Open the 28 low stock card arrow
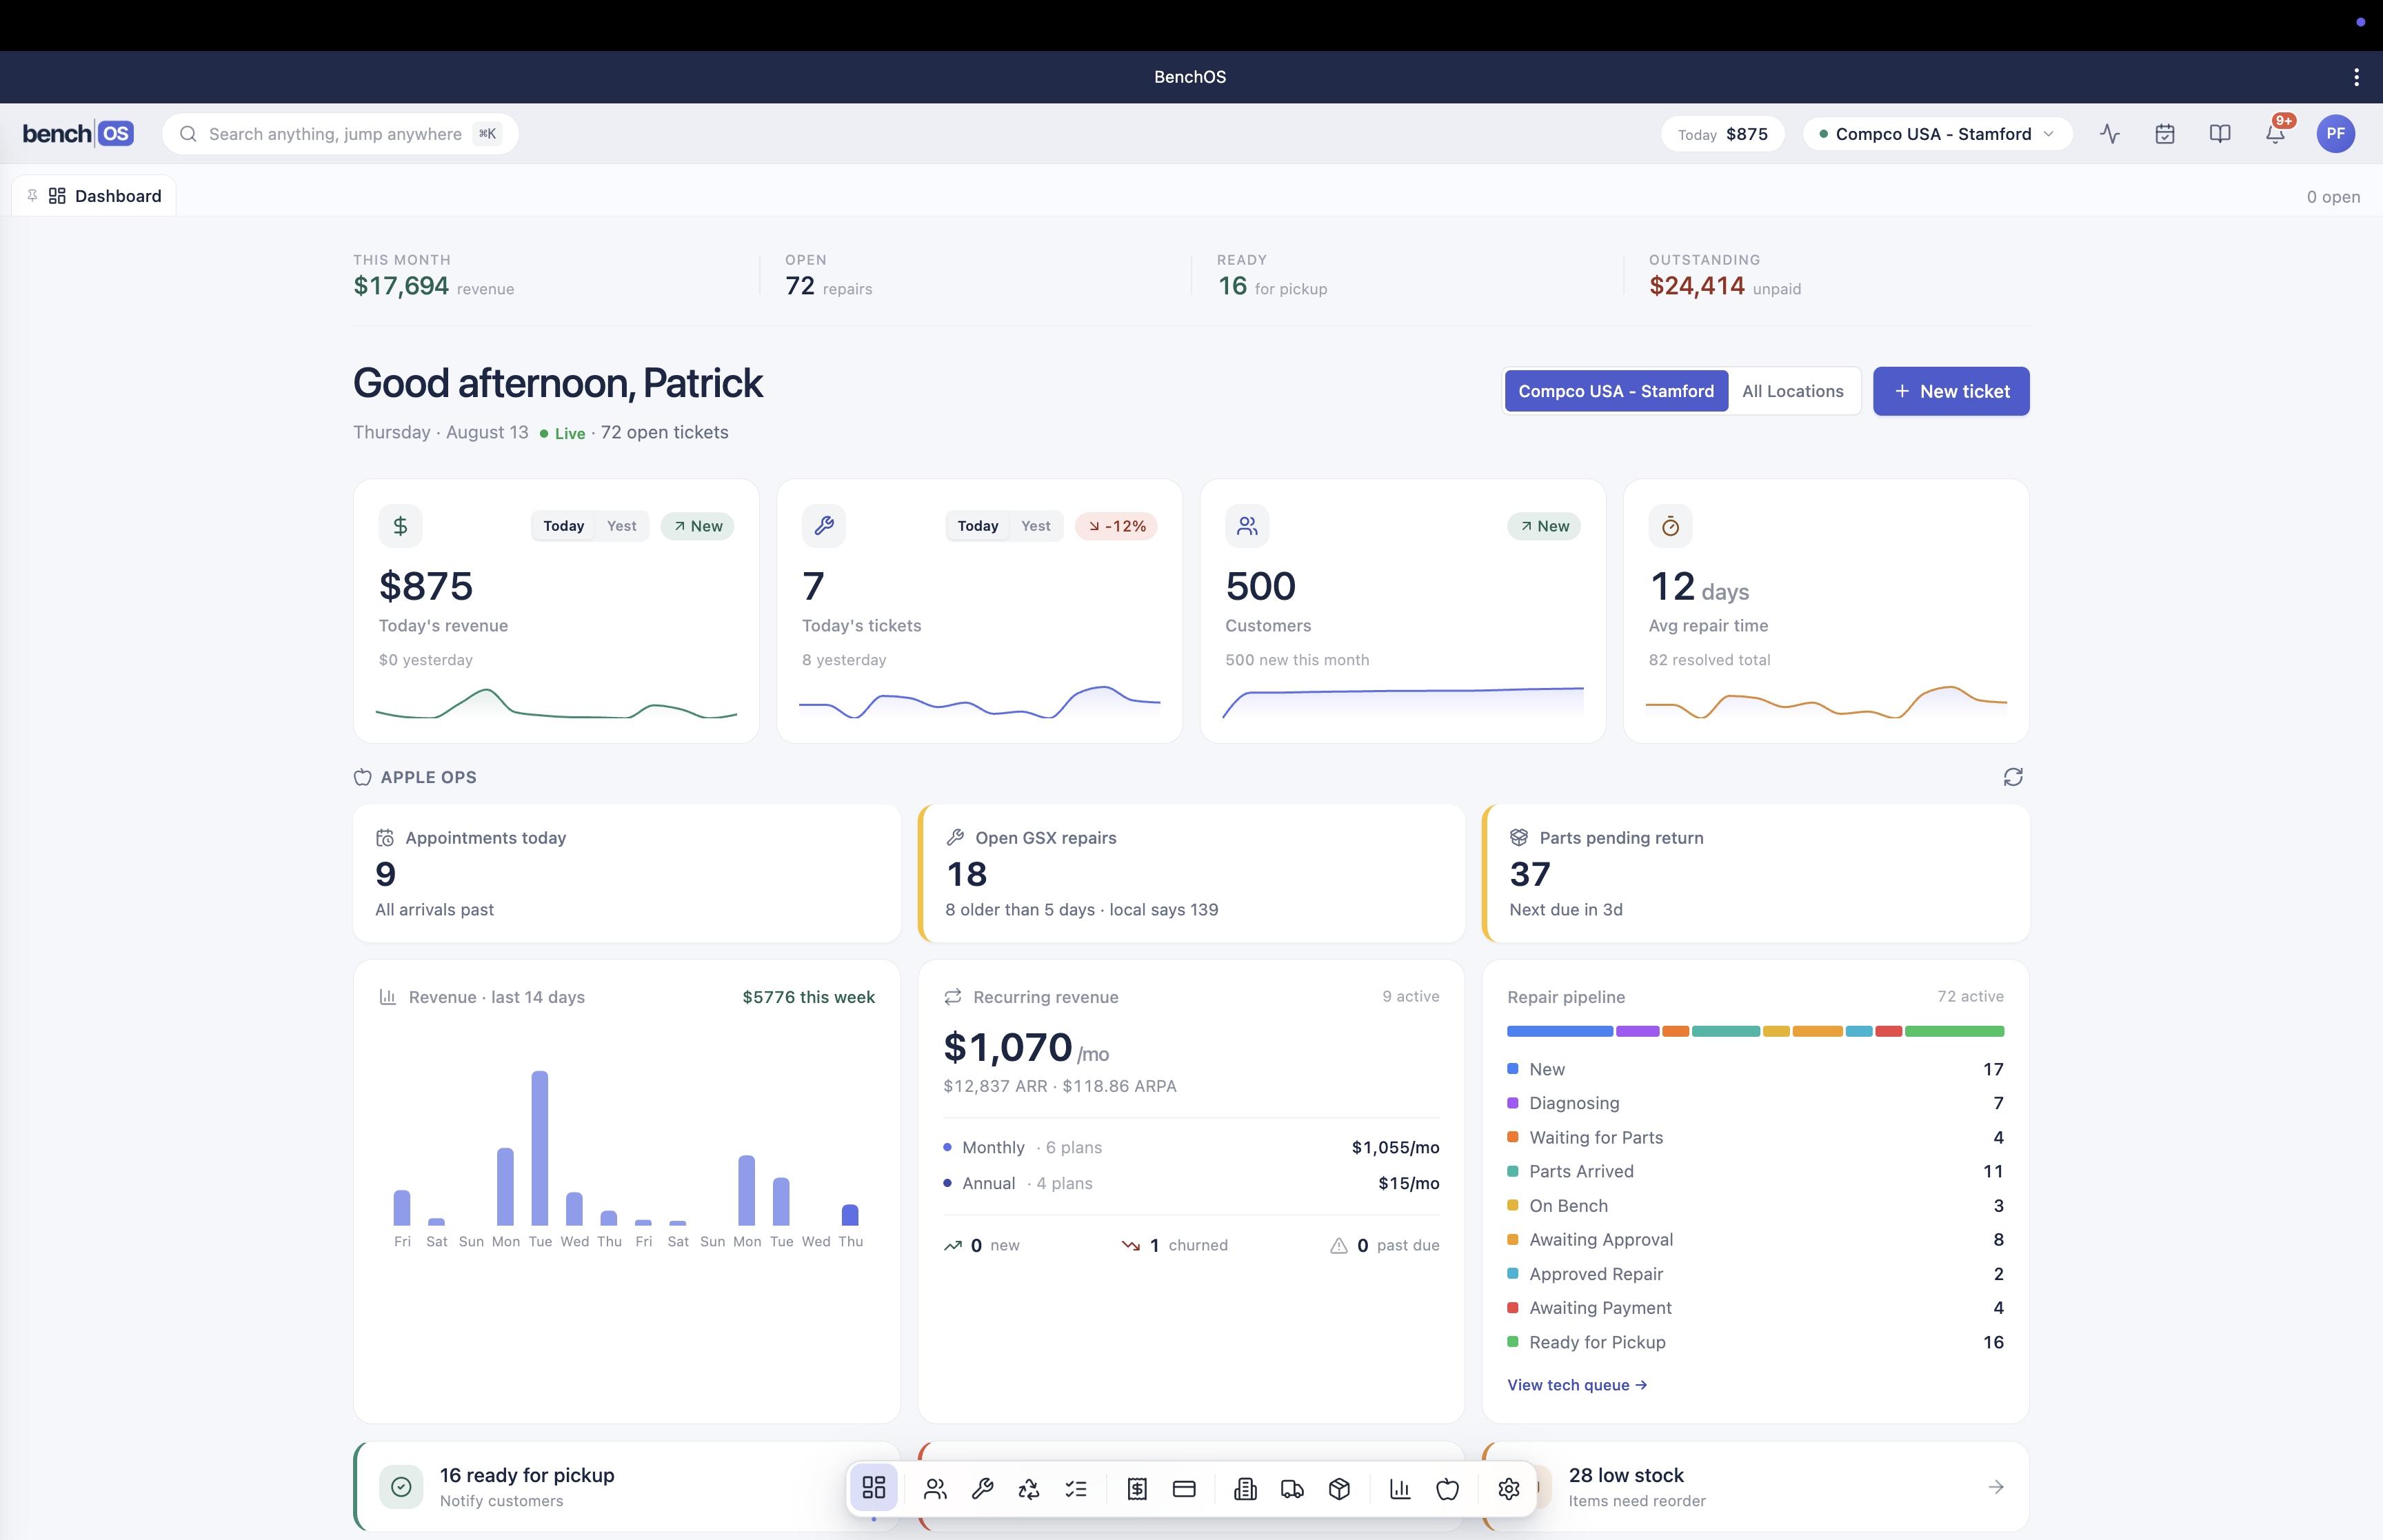This screenshot has height=1540, width=2383. click(x=1995, y=1487)
